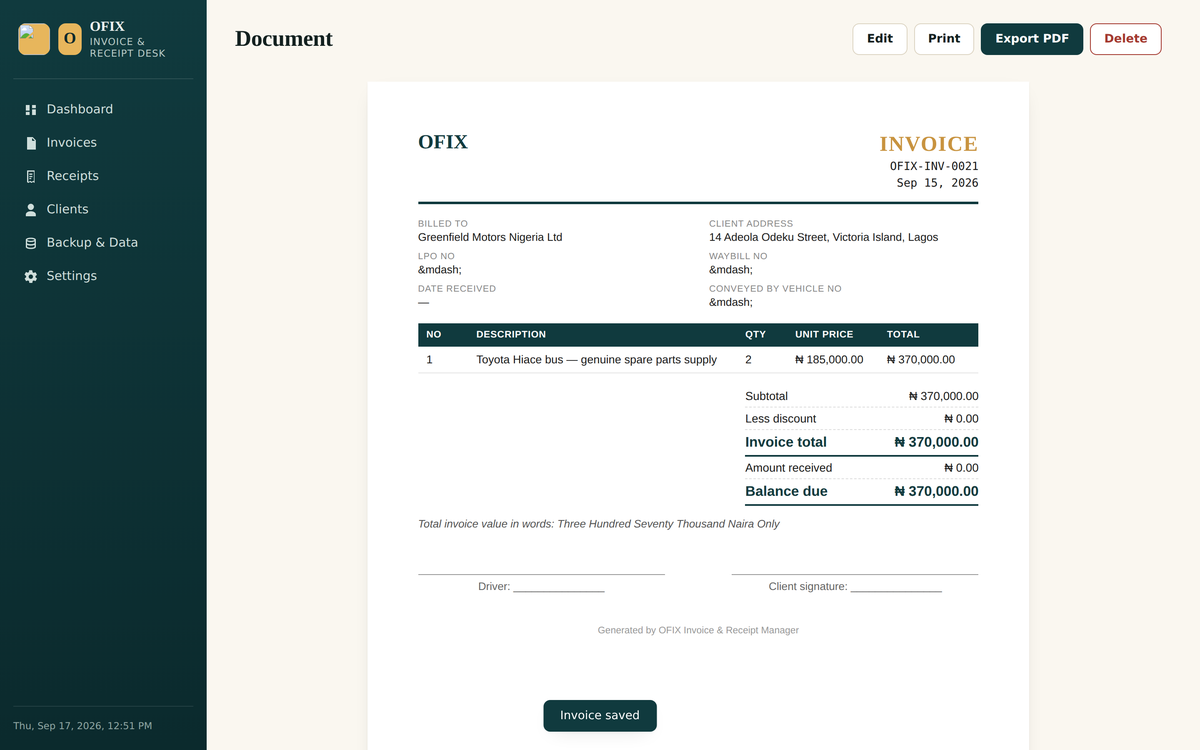Click the LPO NO label
The width and height of the screenshot is (1200, 750).
coord(436,257)
